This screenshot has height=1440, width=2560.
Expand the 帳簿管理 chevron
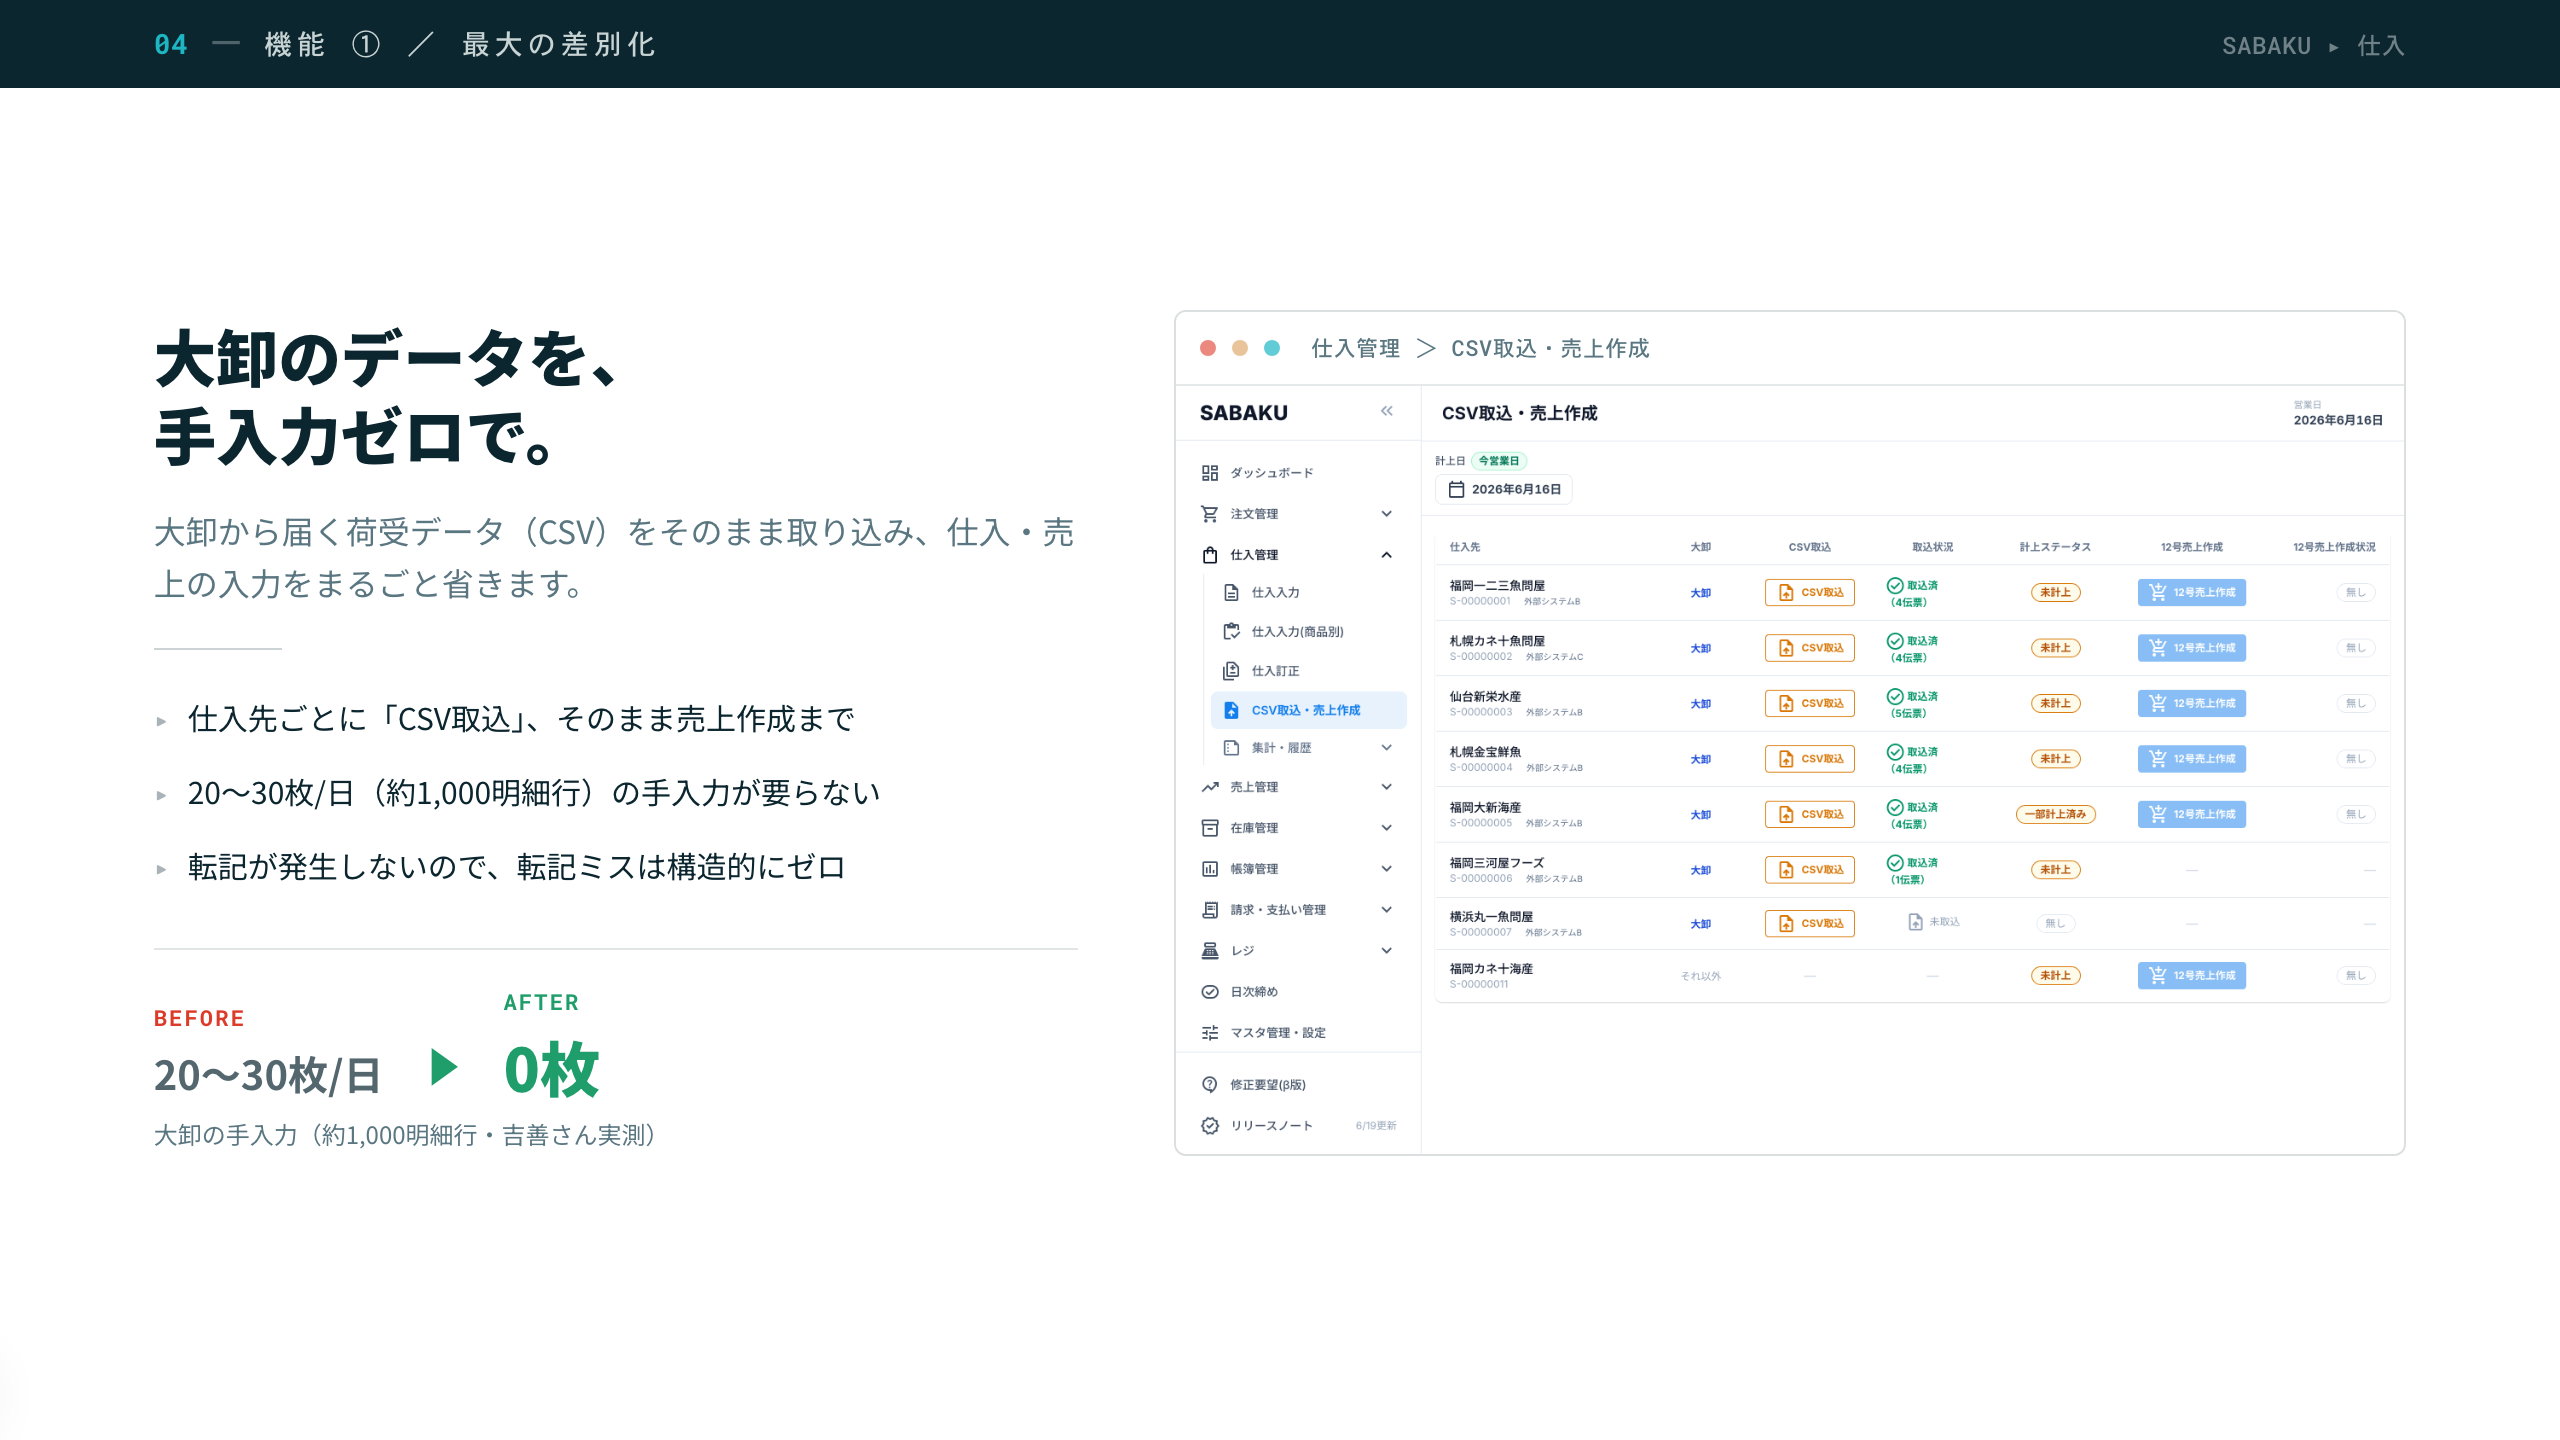click(1387, 869)
